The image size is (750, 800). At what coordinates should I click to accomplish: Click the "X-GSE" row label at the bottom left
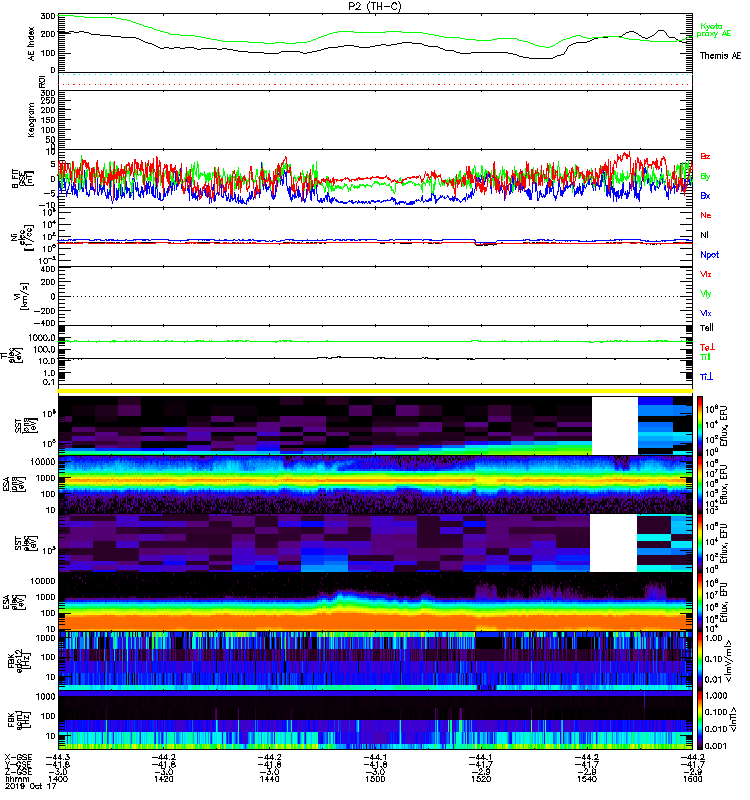18,757
